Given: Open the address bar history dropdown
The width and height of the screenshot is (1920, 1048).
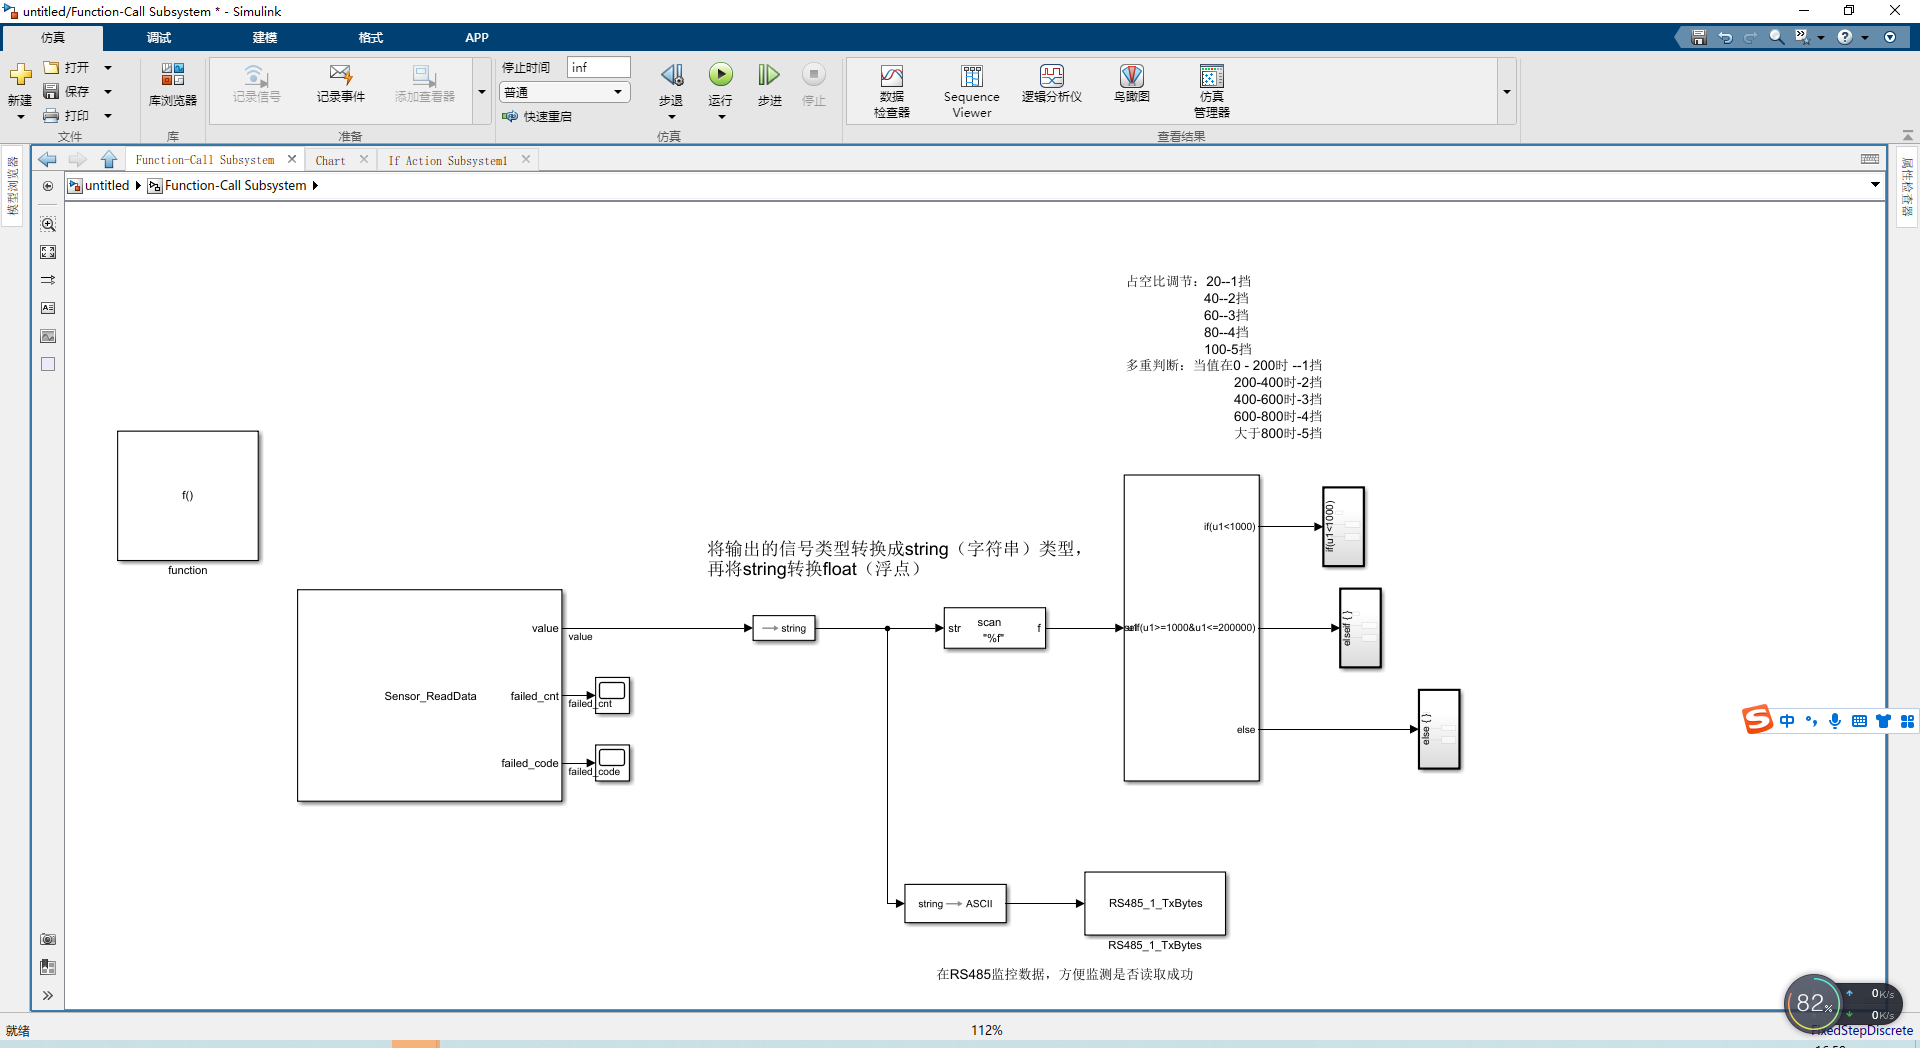Looking at the screenshot, I should click(1875, 185).
